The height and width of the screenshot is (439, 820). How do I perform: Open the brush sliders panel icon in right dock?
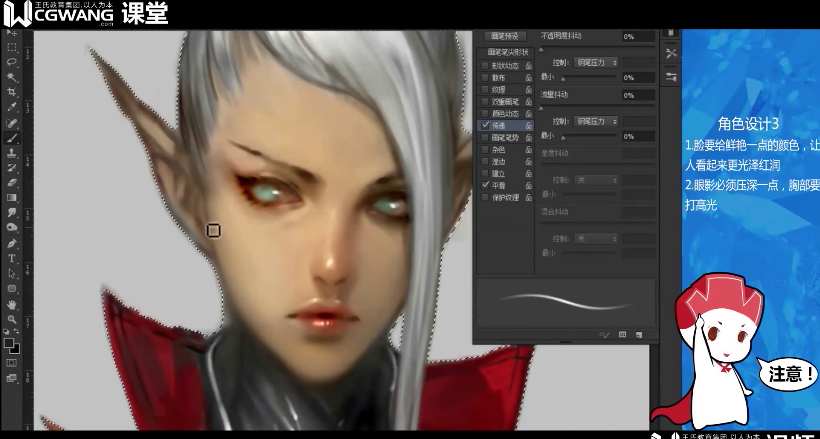pyautogui.click(x=671, y=77)
